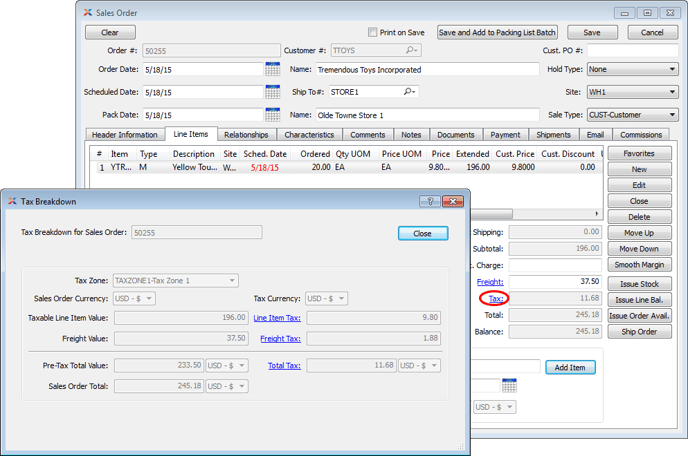This screenshot has height=456, width=688.
Task: Click the Cust. PO # input field
Action: tap(631, 50)
